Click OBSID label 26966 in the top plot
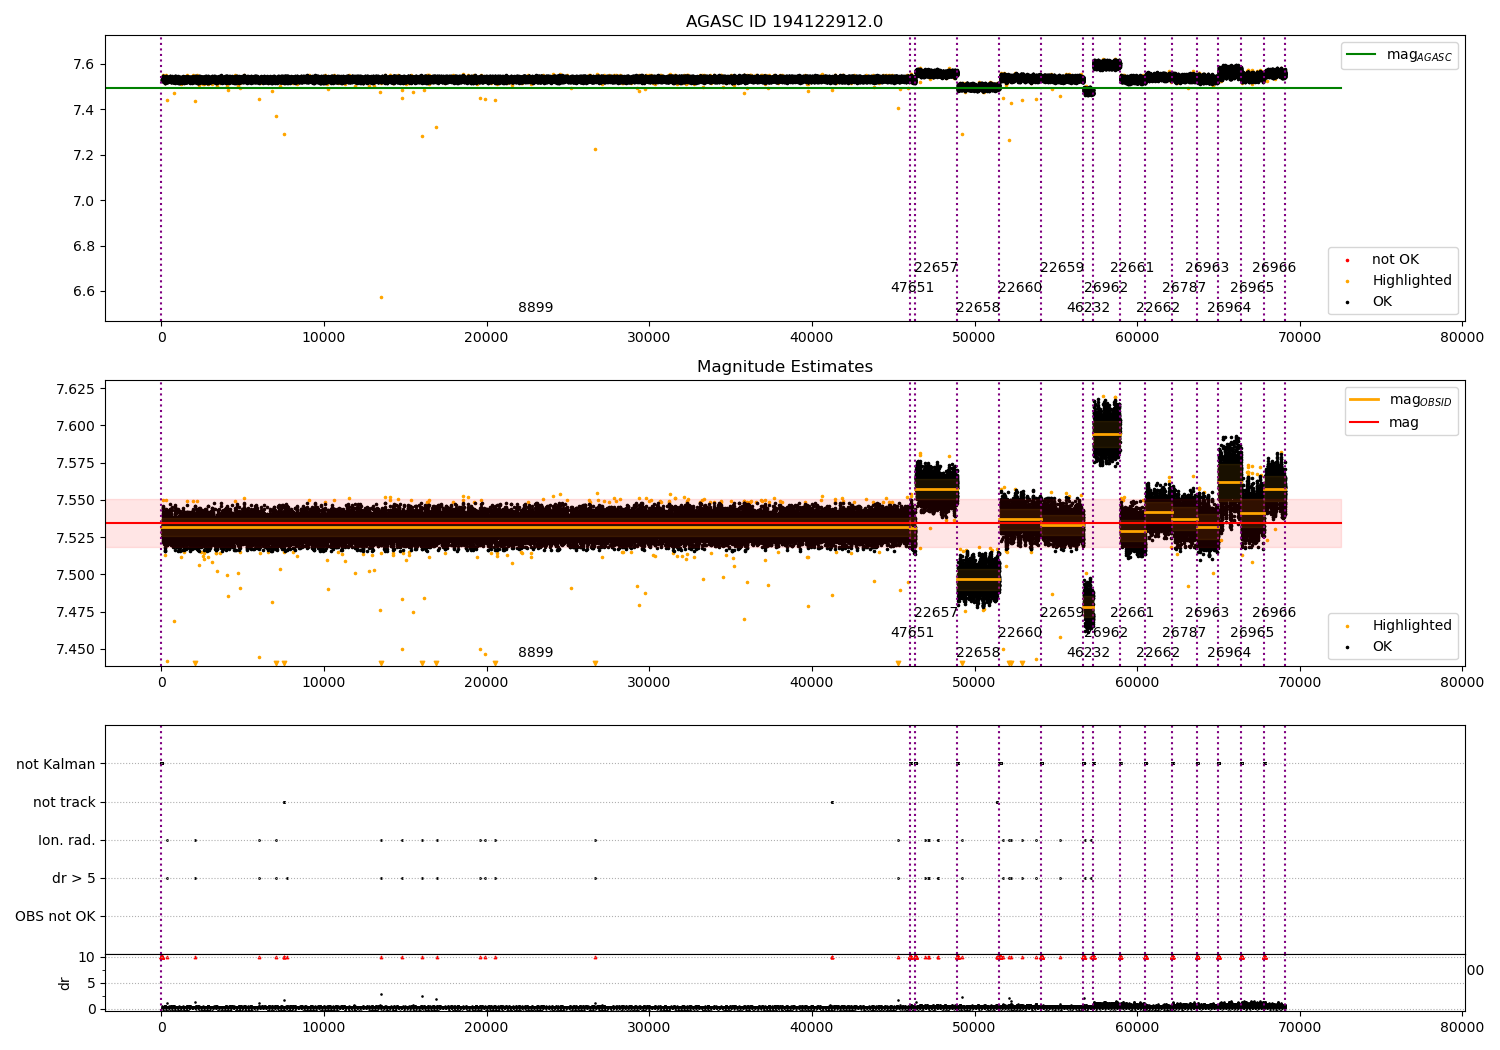The width and height of the screenshot is (1500, 1050). (x=1274, y=267)
